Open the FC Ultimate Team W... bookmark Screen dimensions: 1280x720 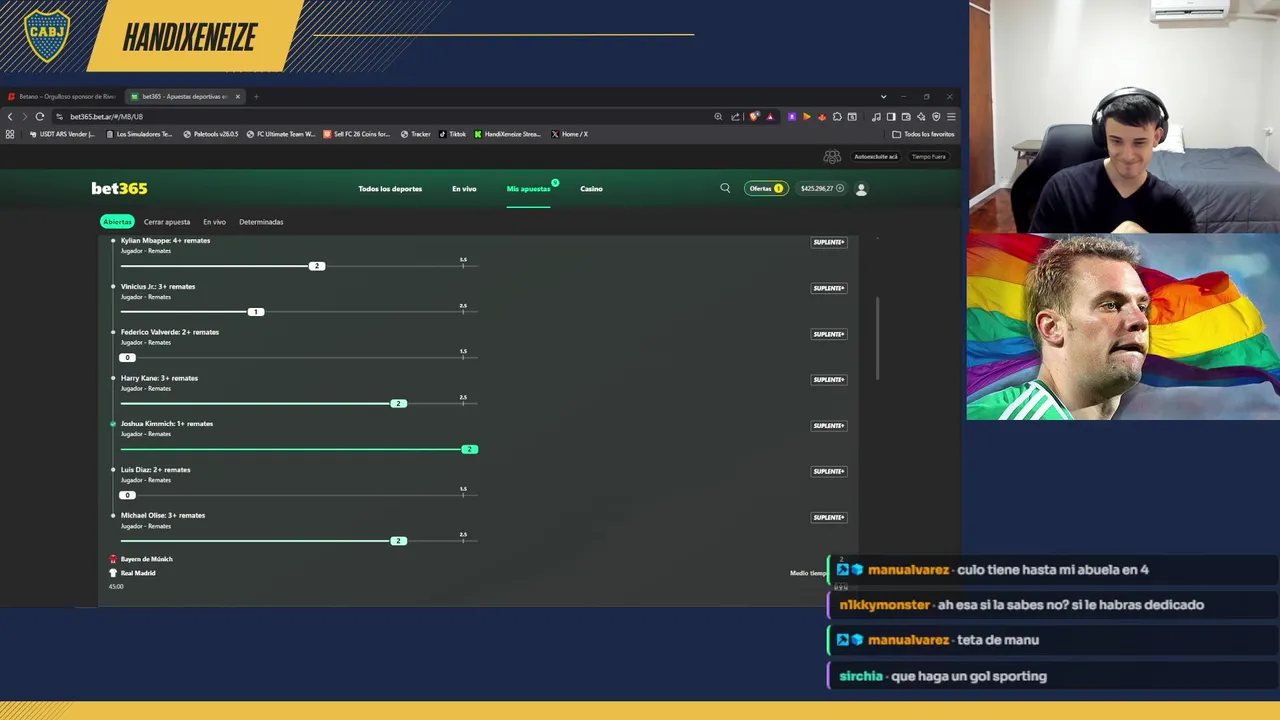point(281,134)
